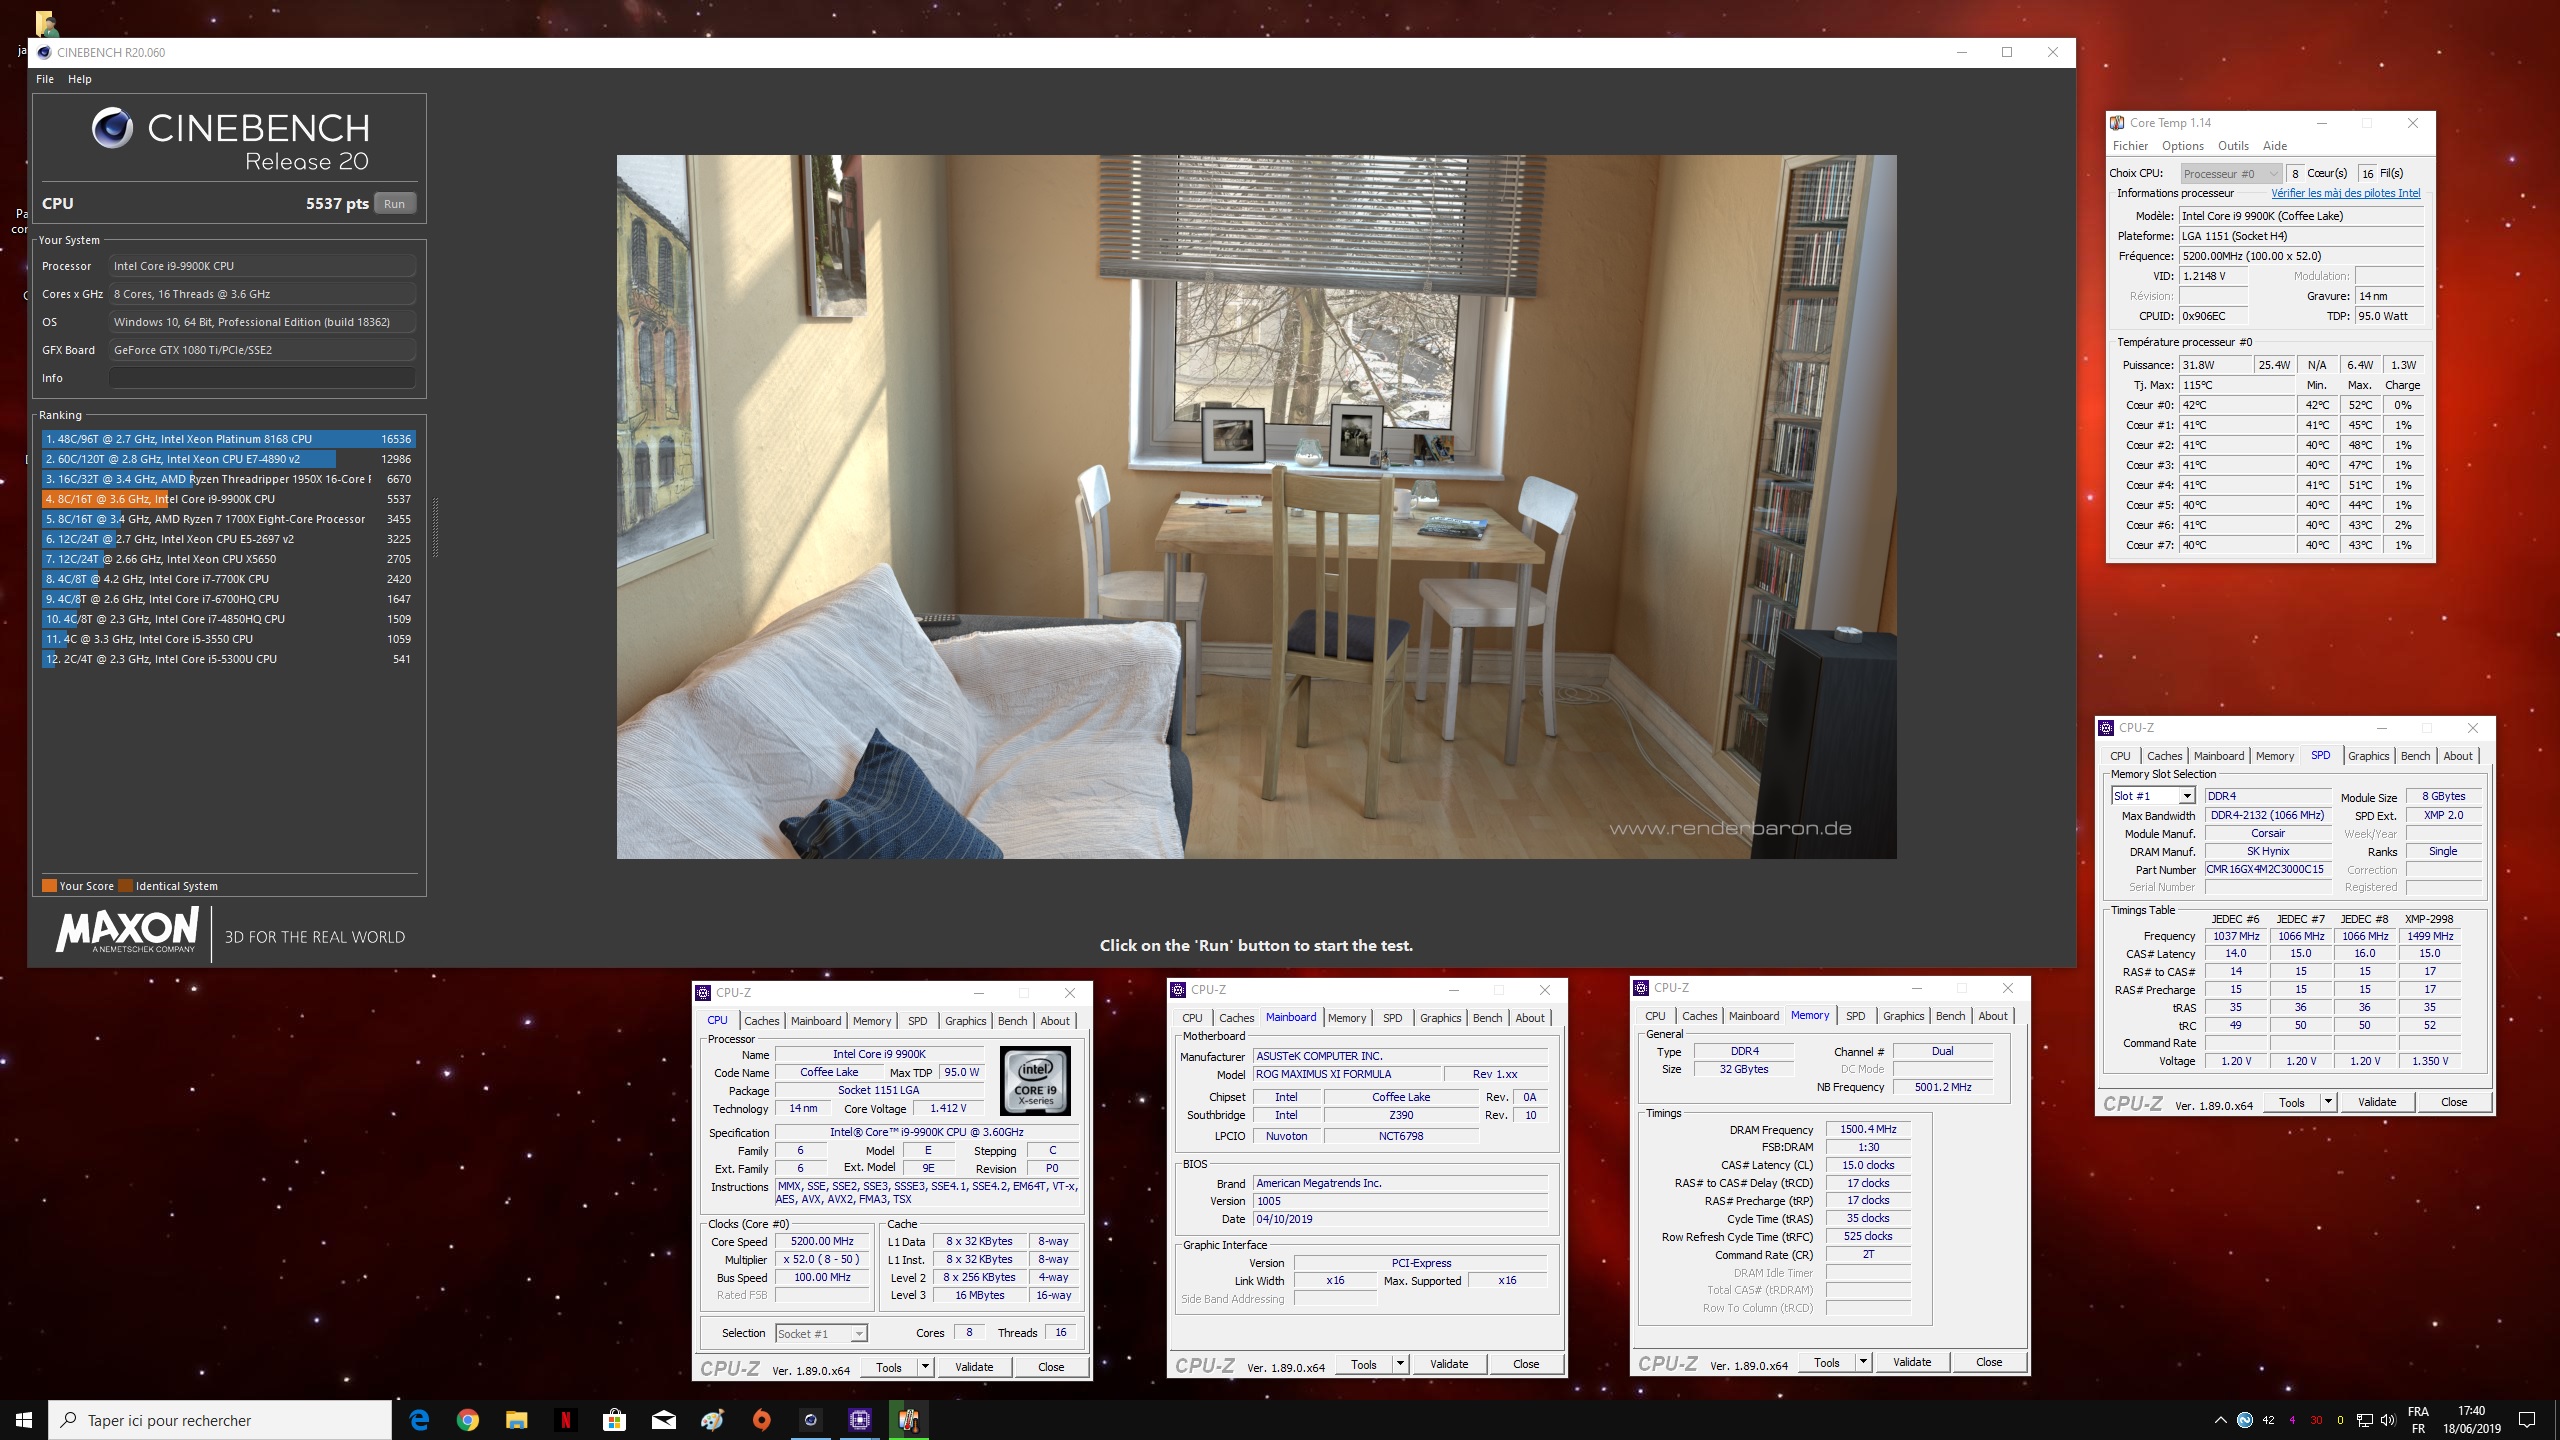
Task: Open the Fichier menu in Core Temp
Action: click(x=2131, y=146)
